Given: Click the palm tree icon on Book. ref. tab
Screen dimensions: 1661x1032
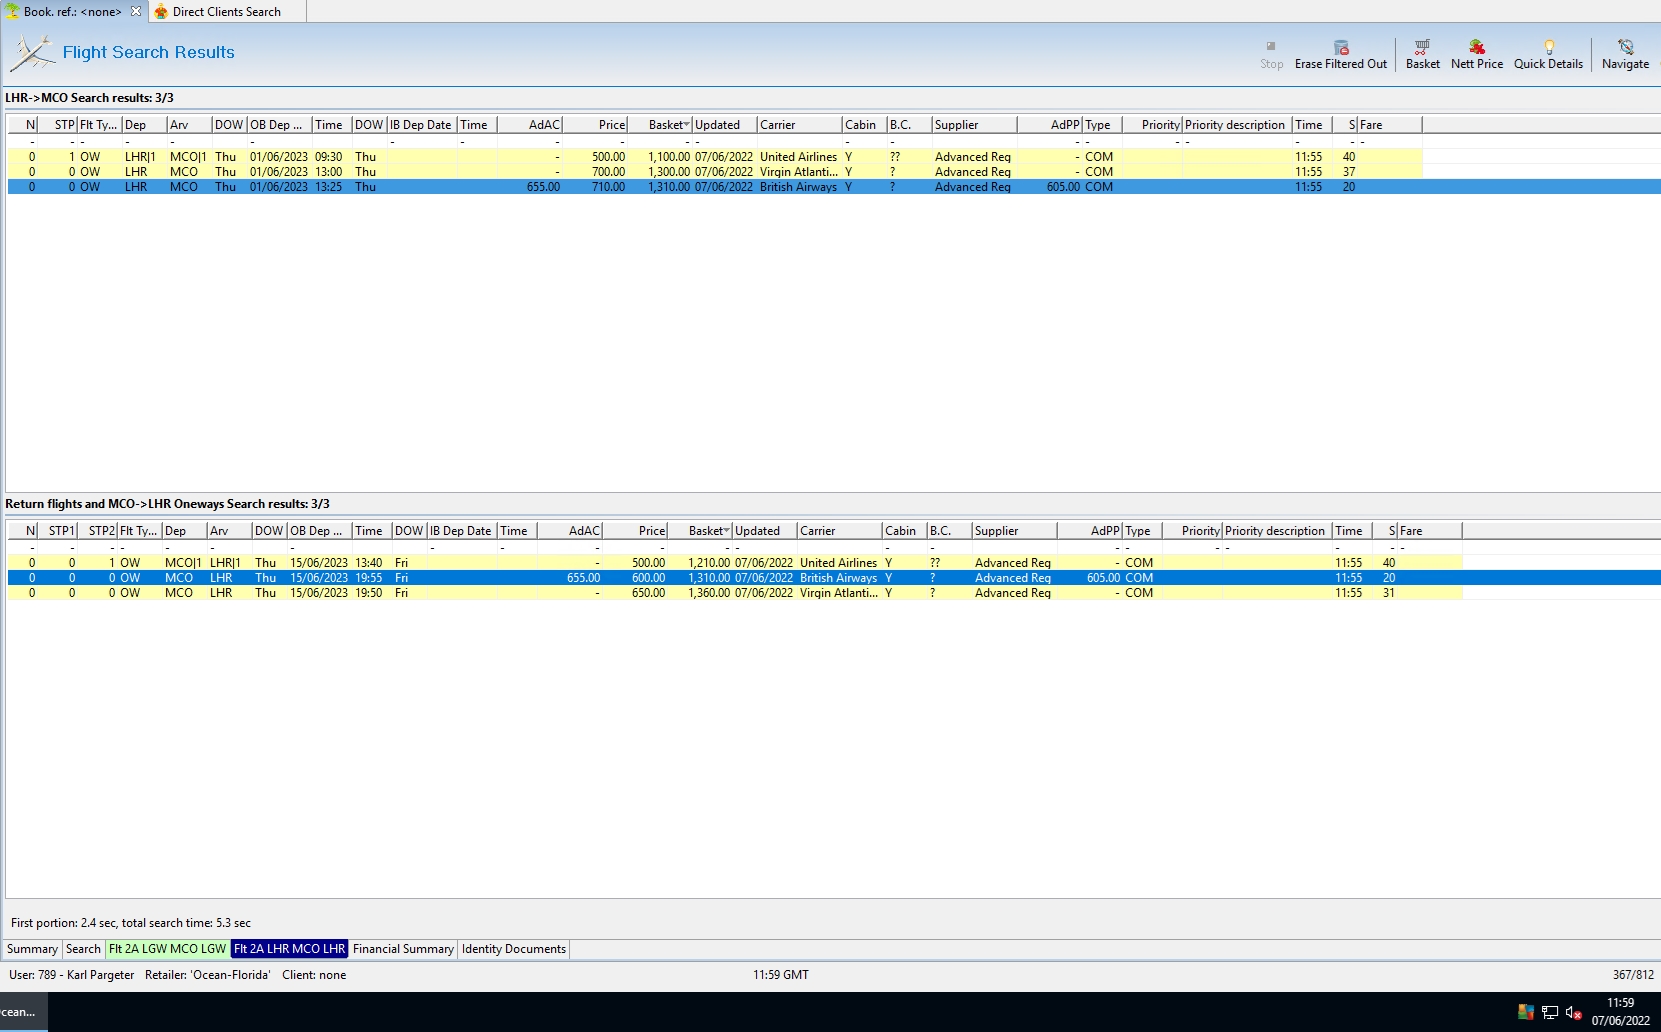Looking at the screenshot, I should pos(12,11).
